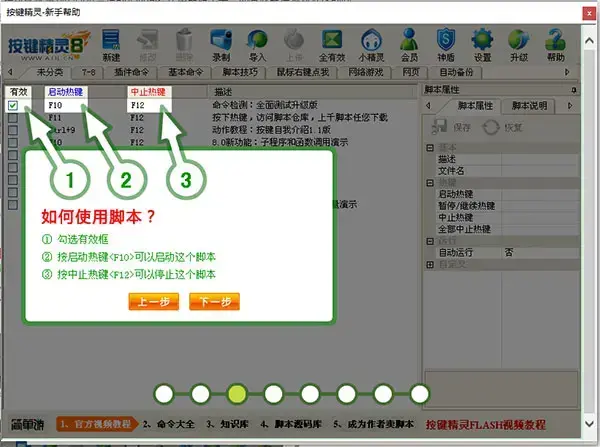
Task: Open the 脚本技巧 tab
Action: [240, 72]
